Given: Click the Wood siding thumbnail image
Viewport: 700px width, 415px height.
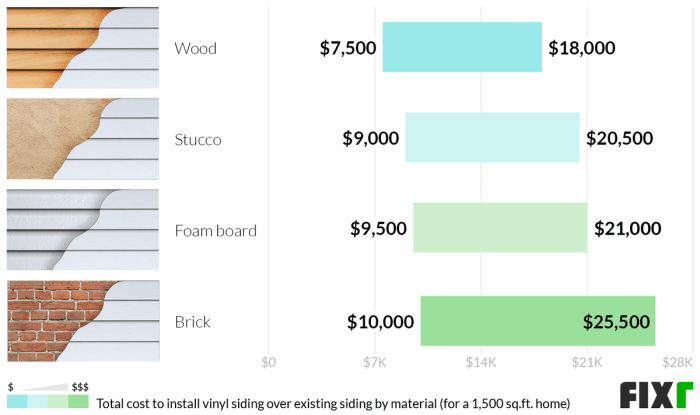Looking at the screenshot, I should click(x=82, y=47).
